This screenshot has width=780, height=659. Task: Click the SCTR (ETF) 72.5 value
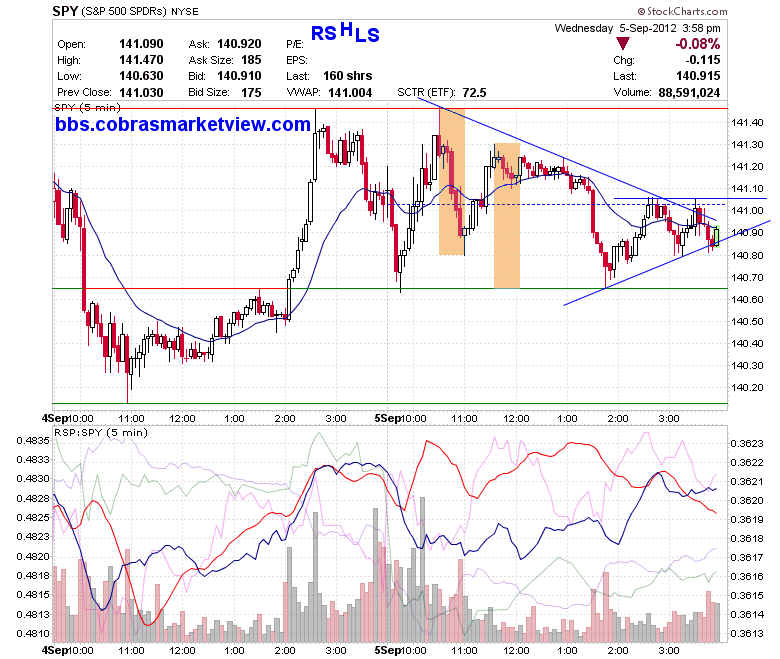point(474,93)
